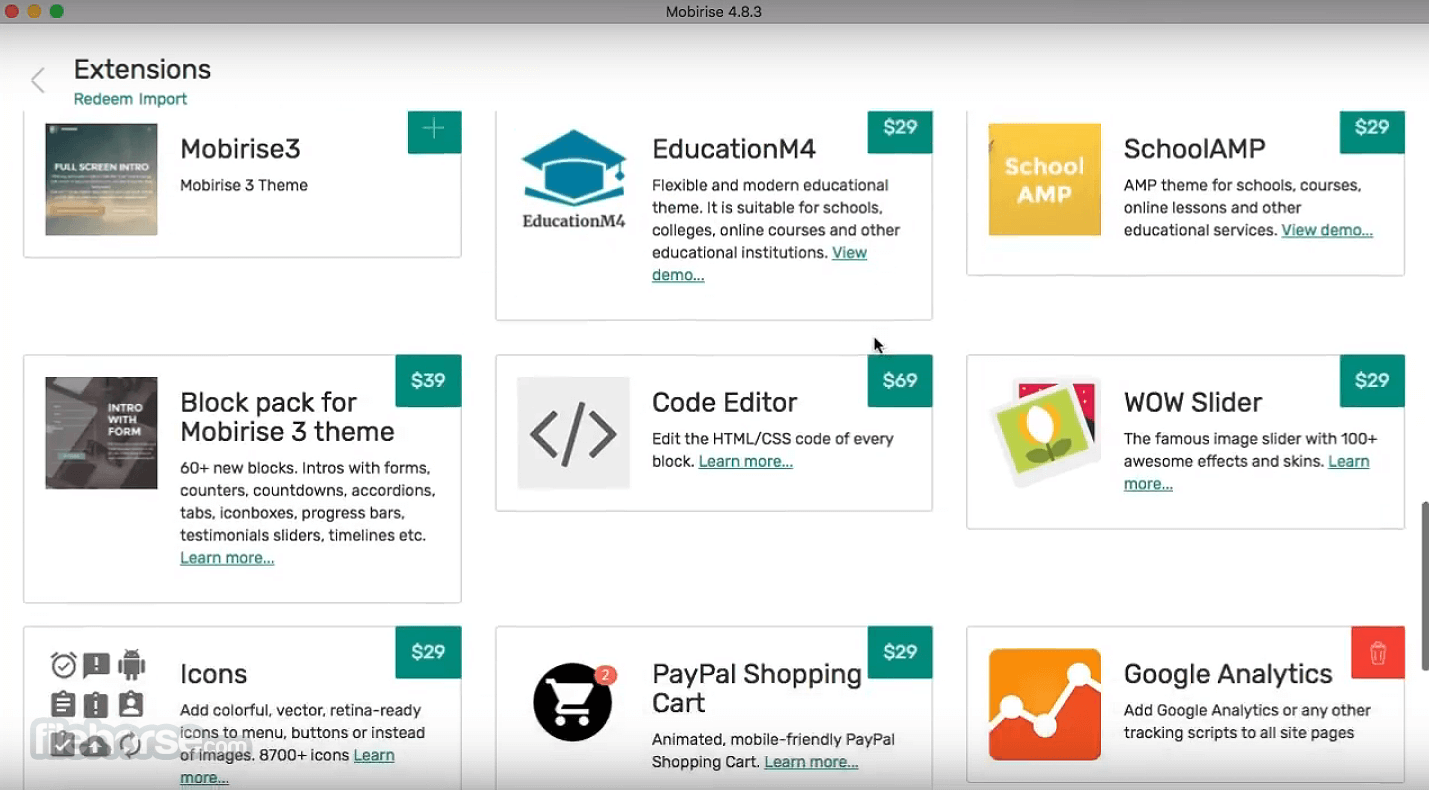Select the EducationM4 title text
1429x790 pixels.
point(734,149)
